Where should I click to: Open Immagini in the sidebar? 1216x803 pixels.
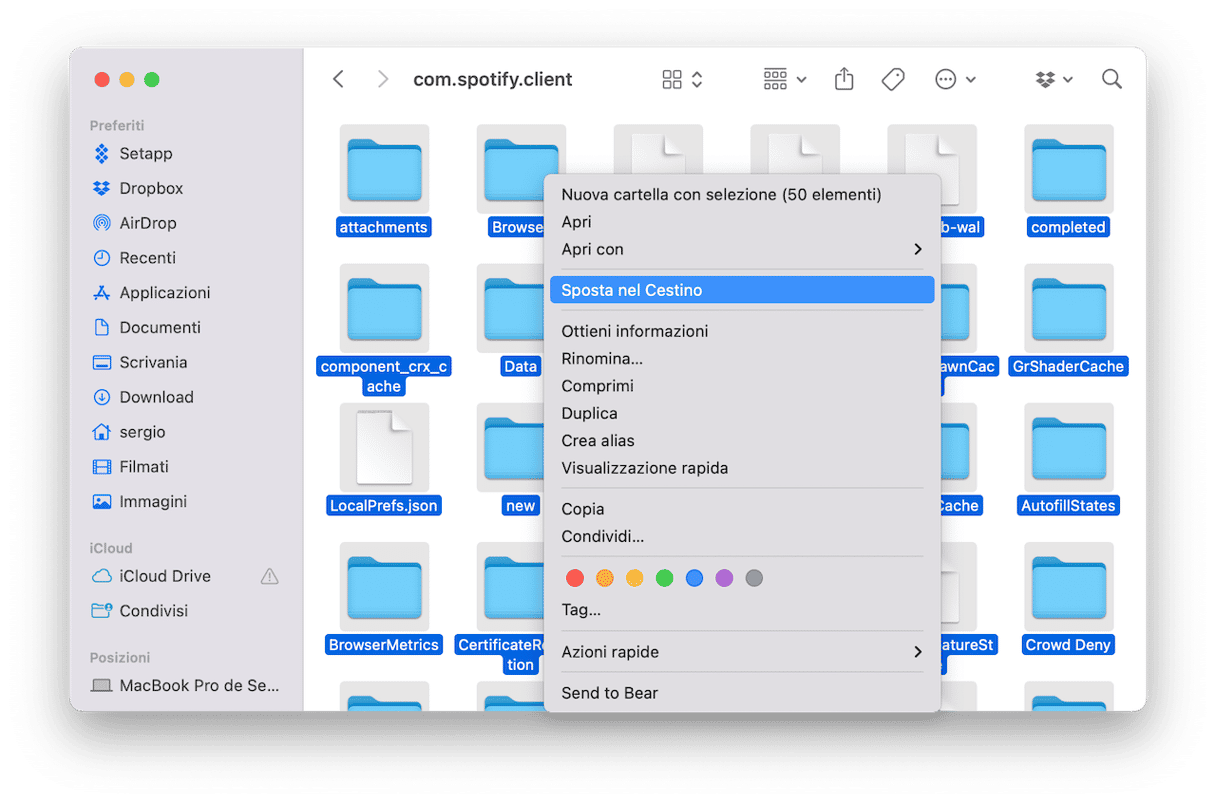pos(139,502)
